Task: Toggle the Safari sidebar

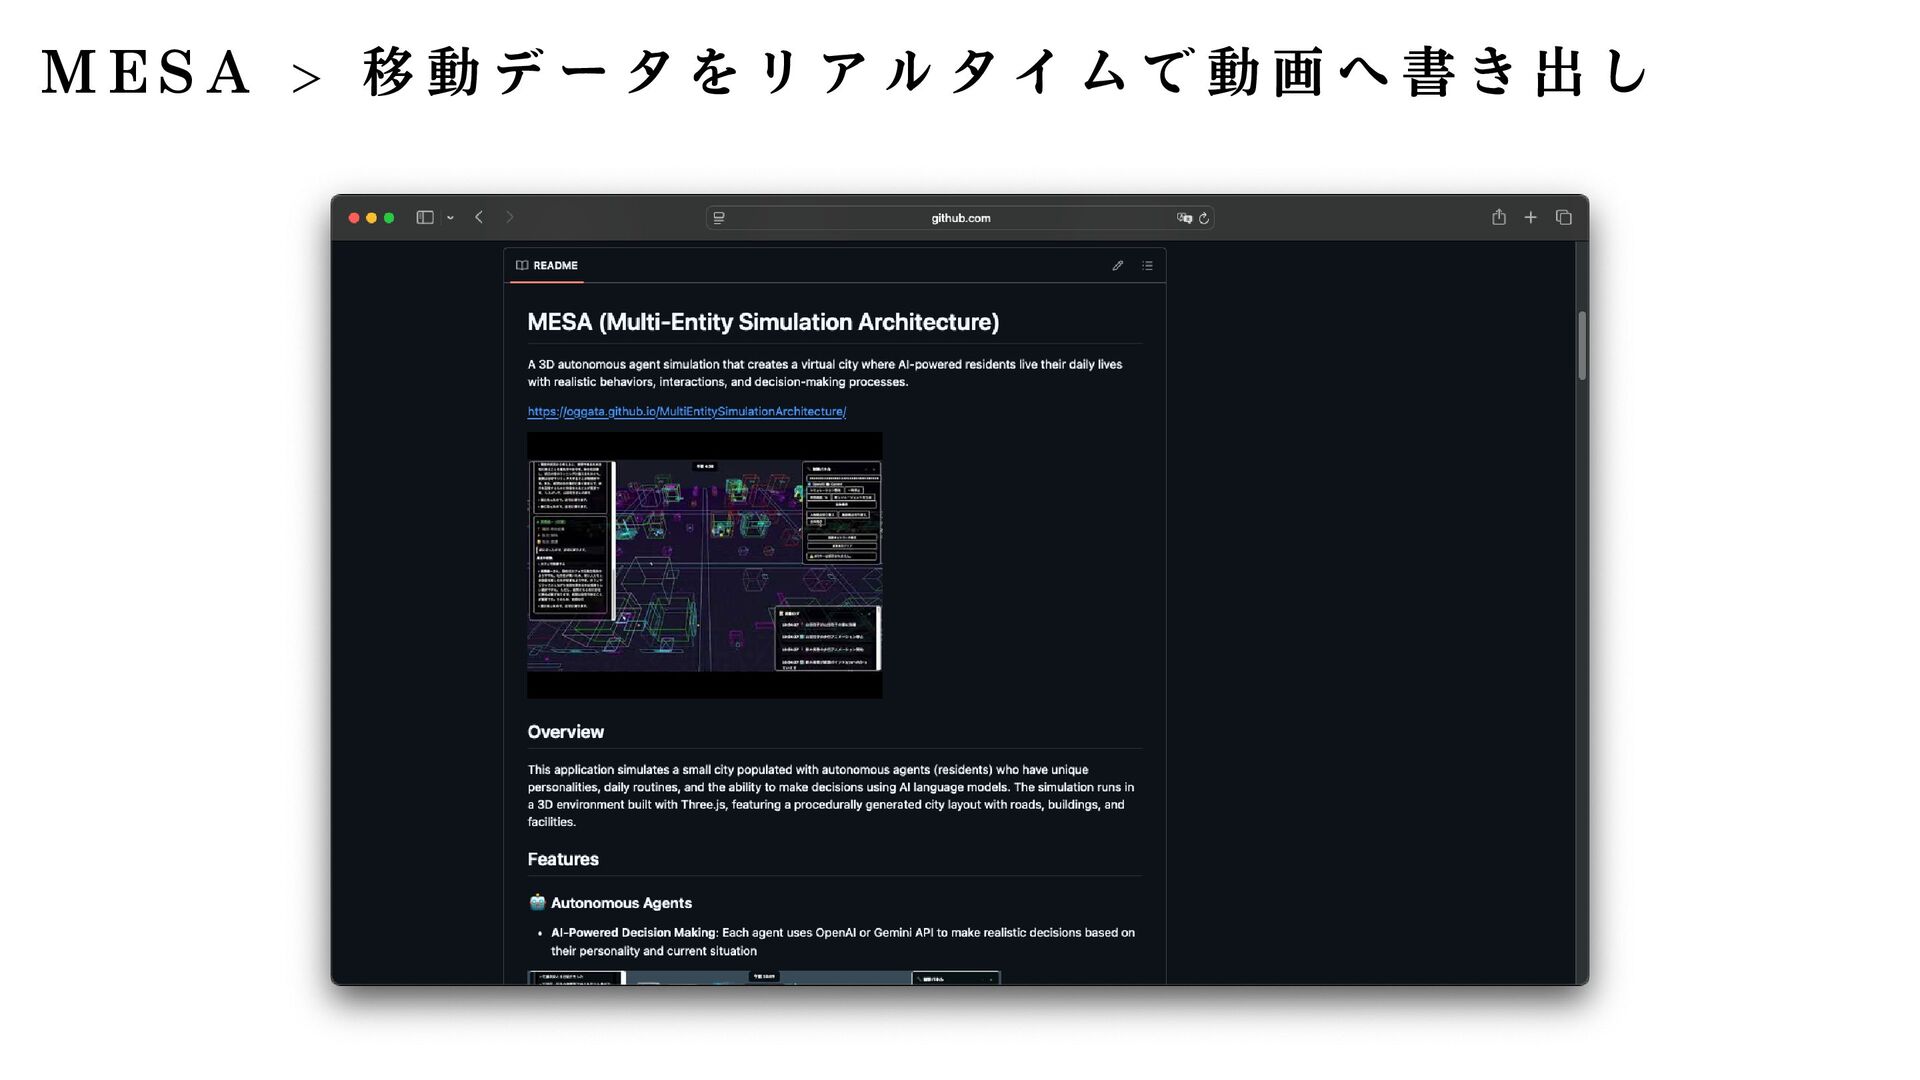Action: tap(425, 218)
